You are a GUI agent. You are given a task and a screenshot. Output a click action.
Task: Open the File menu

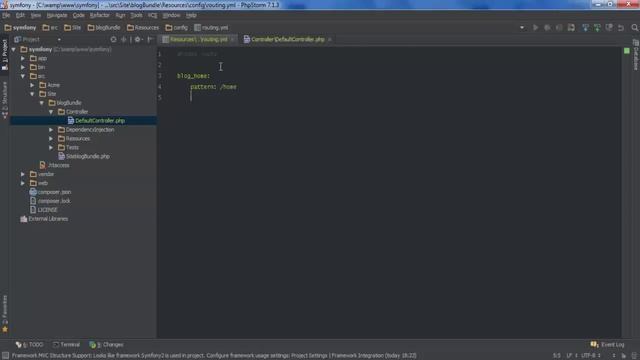(6, 16)
